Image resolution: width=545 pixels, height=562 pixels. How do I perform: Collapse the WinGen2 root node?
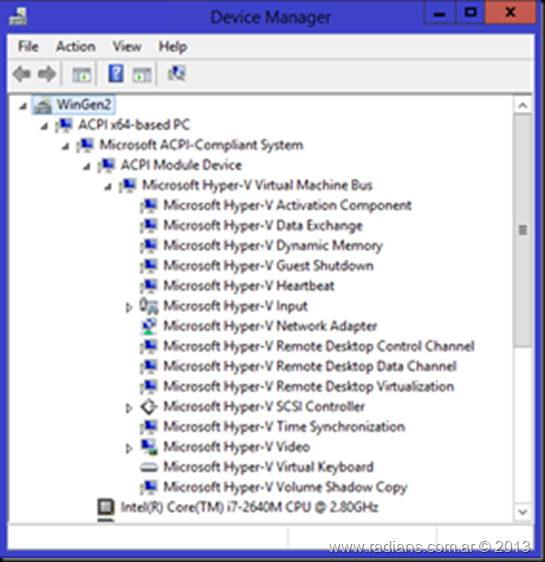(23, 106)
